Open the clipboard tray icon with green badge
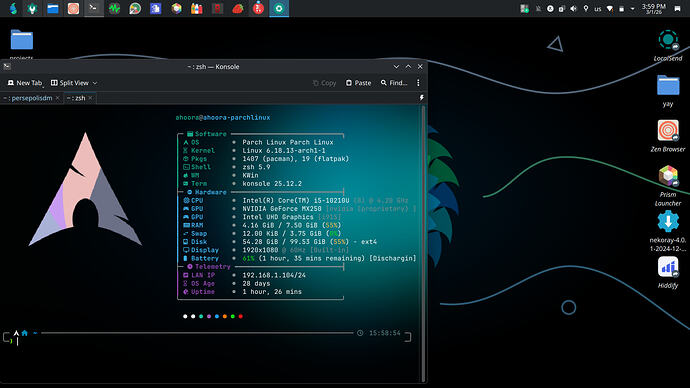This screenshot has width=690, height=388. (x=524, y=8)
